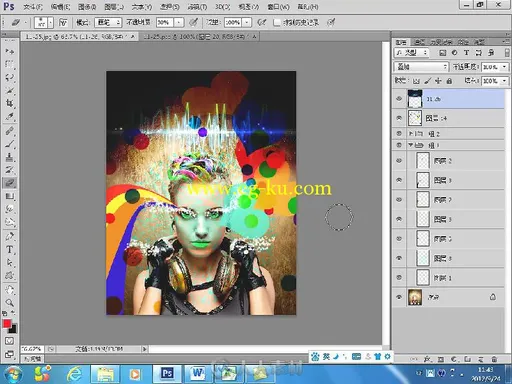The width and height of the screenshot is (512, 384).
Task: Open the brush preset picker arrow
Action: click(50, 23)
